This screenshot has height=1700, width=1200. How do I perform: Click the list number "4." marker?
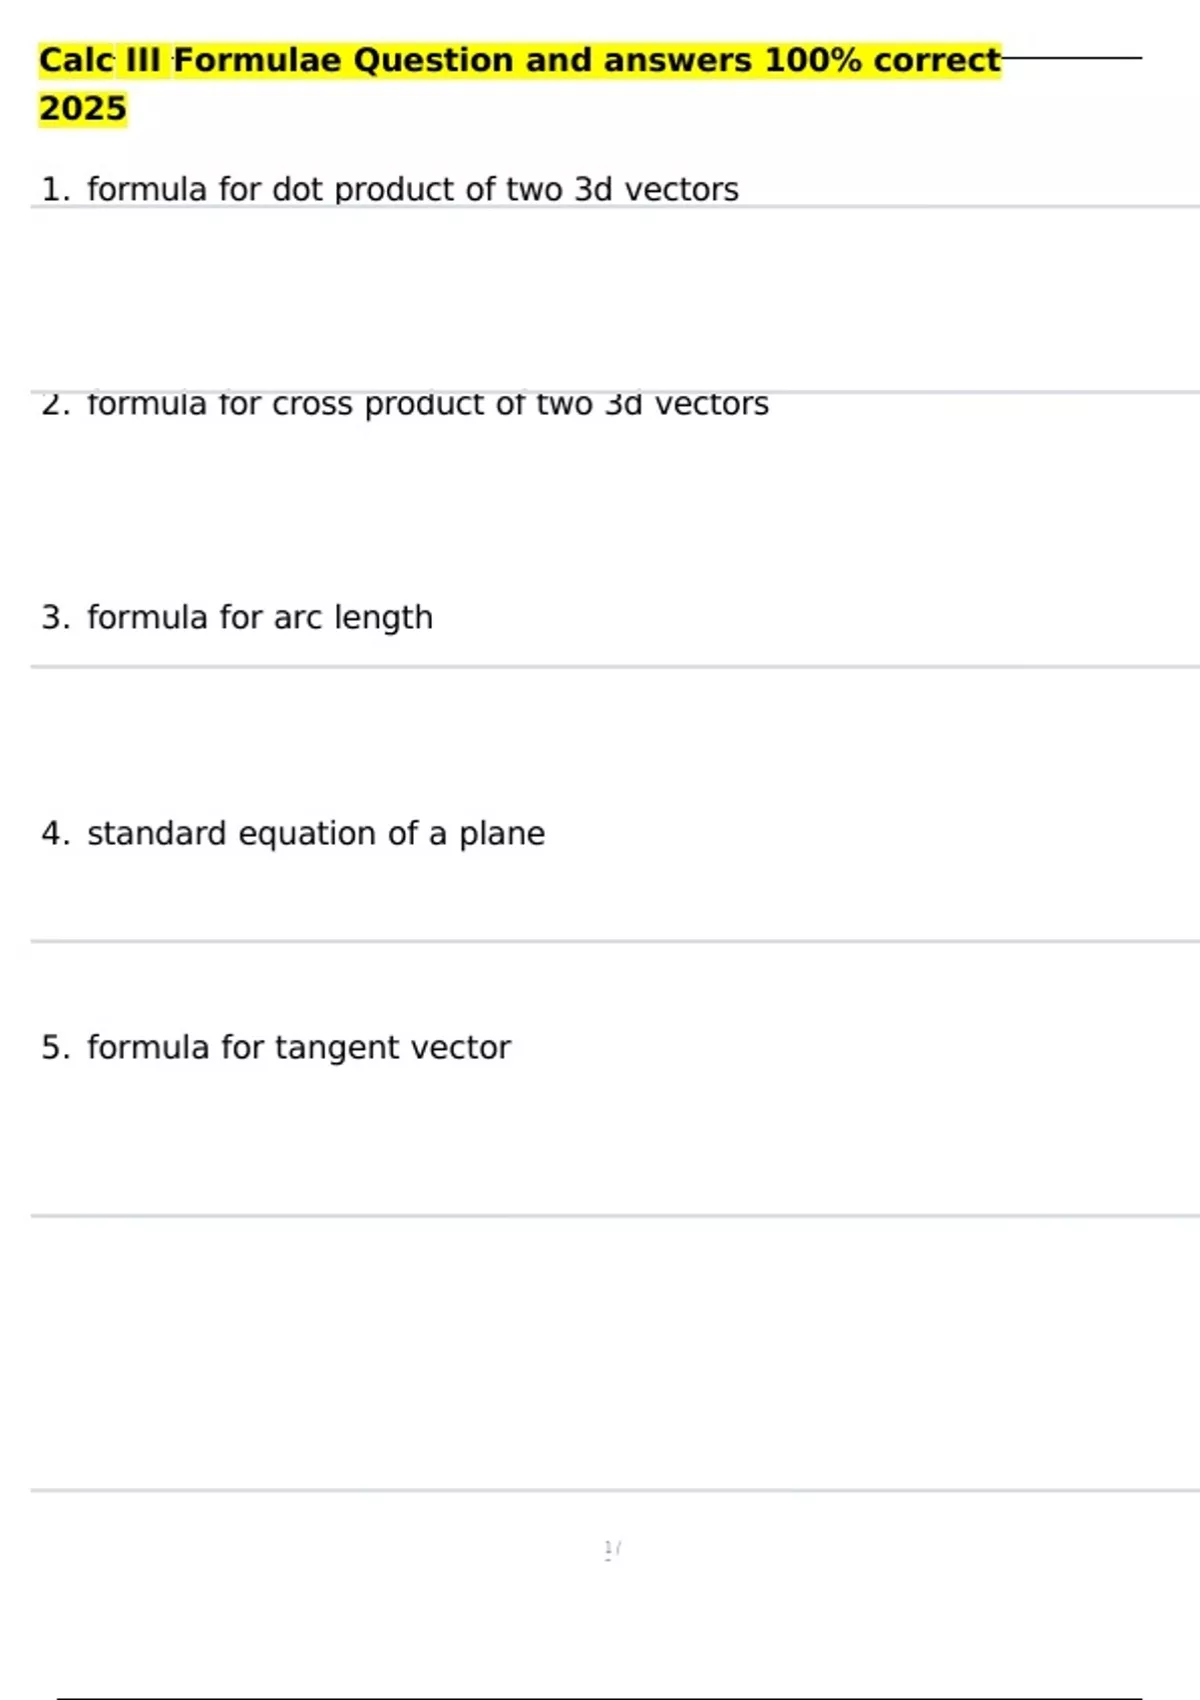coord(55,834)
